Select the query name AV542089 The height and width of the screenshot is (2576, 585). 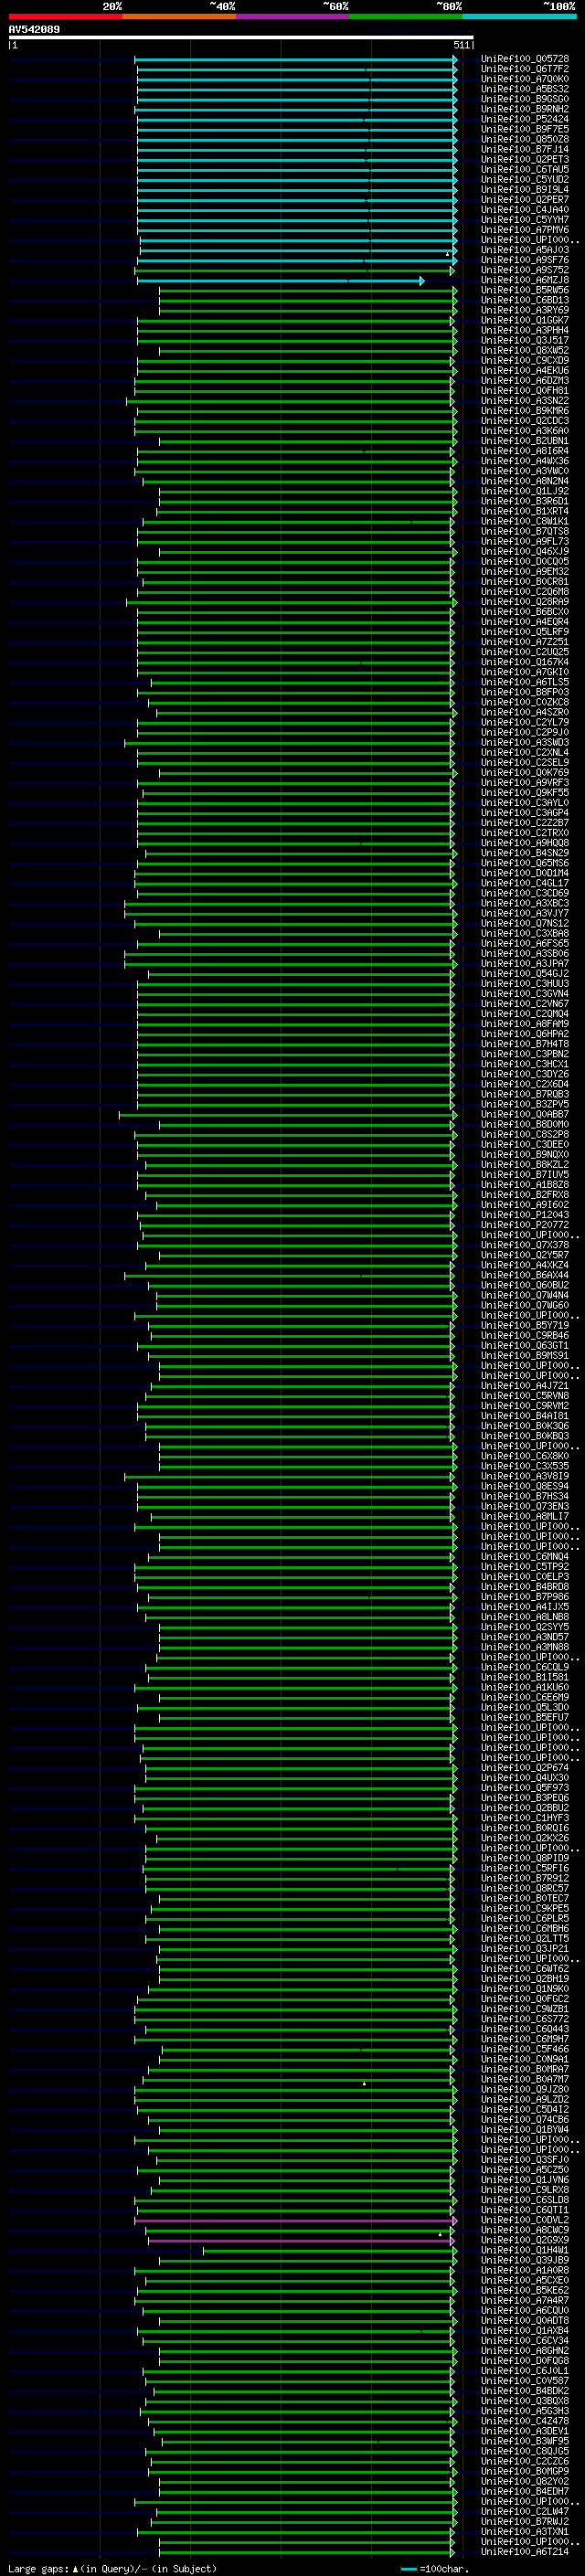tap(34, 30)
